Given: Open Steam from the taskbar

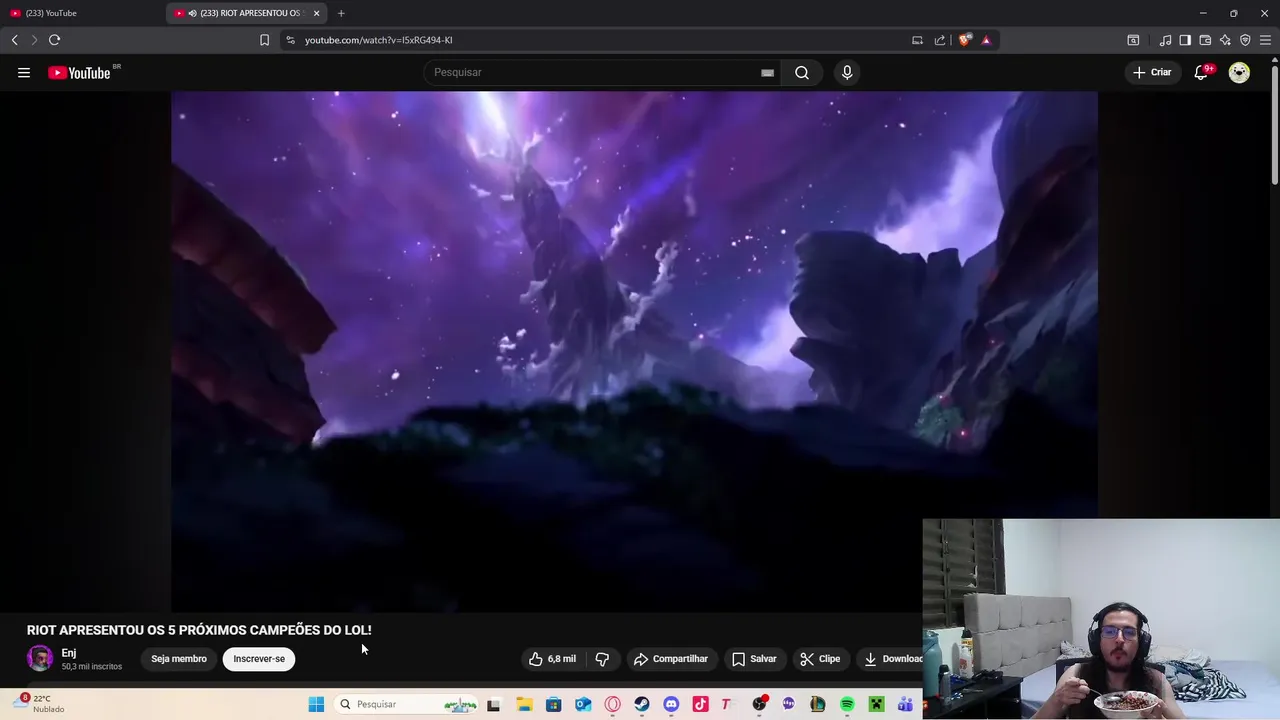Looking at the screenshot, I should click(x=642, y=704).
